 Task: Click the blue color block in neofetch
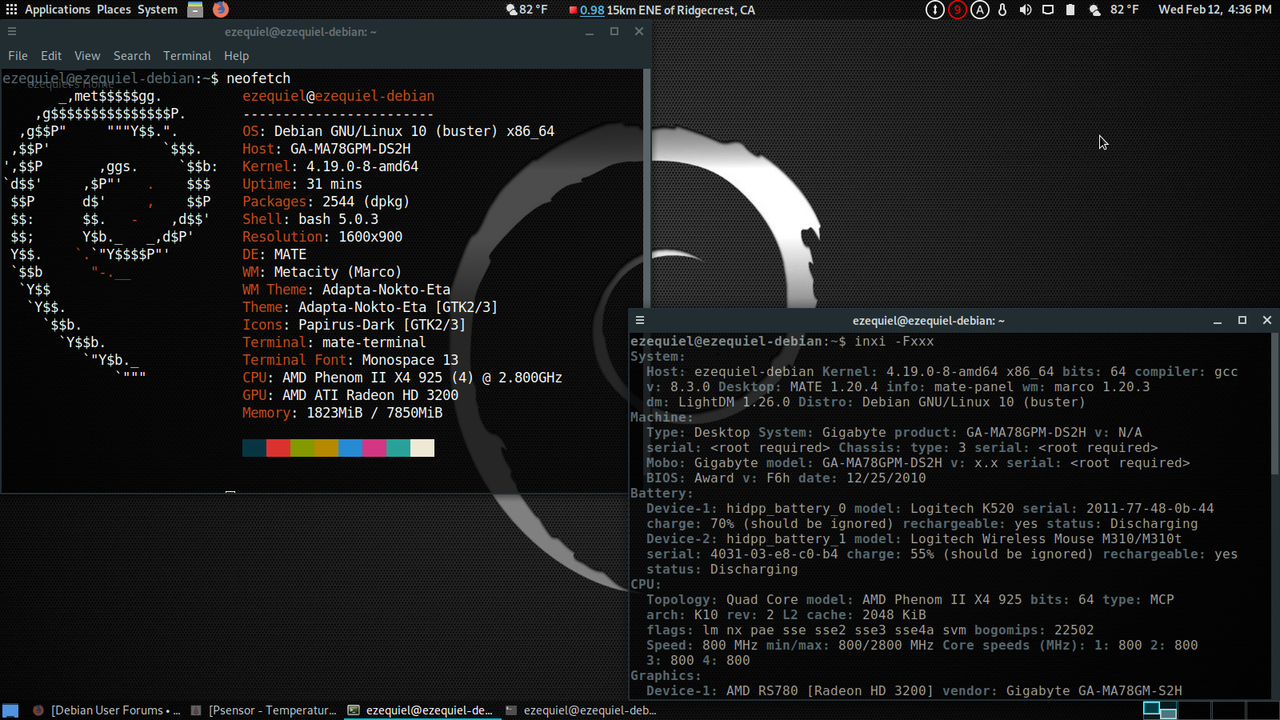coord(350,448)
